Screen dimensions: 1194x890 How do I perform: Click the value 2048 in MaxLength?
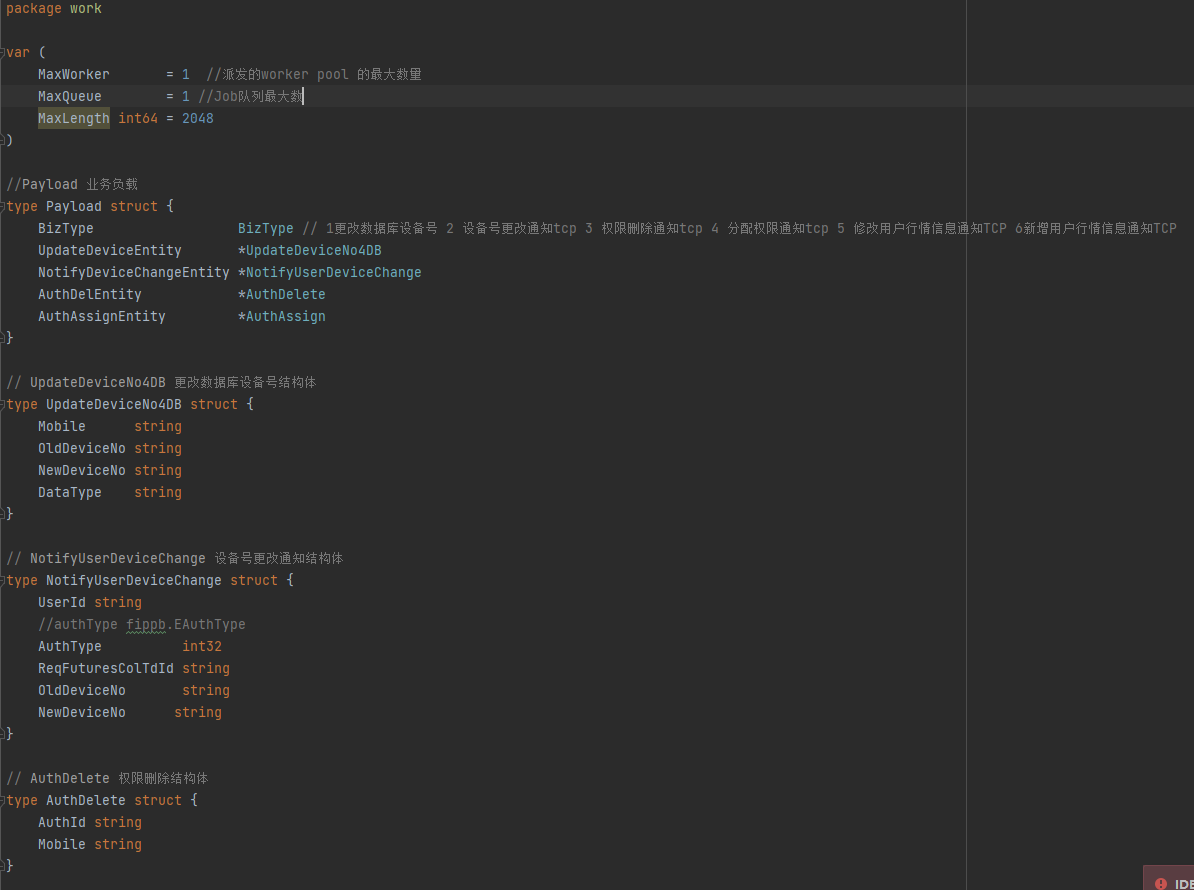pyautogui.click(x=197, y=118)
